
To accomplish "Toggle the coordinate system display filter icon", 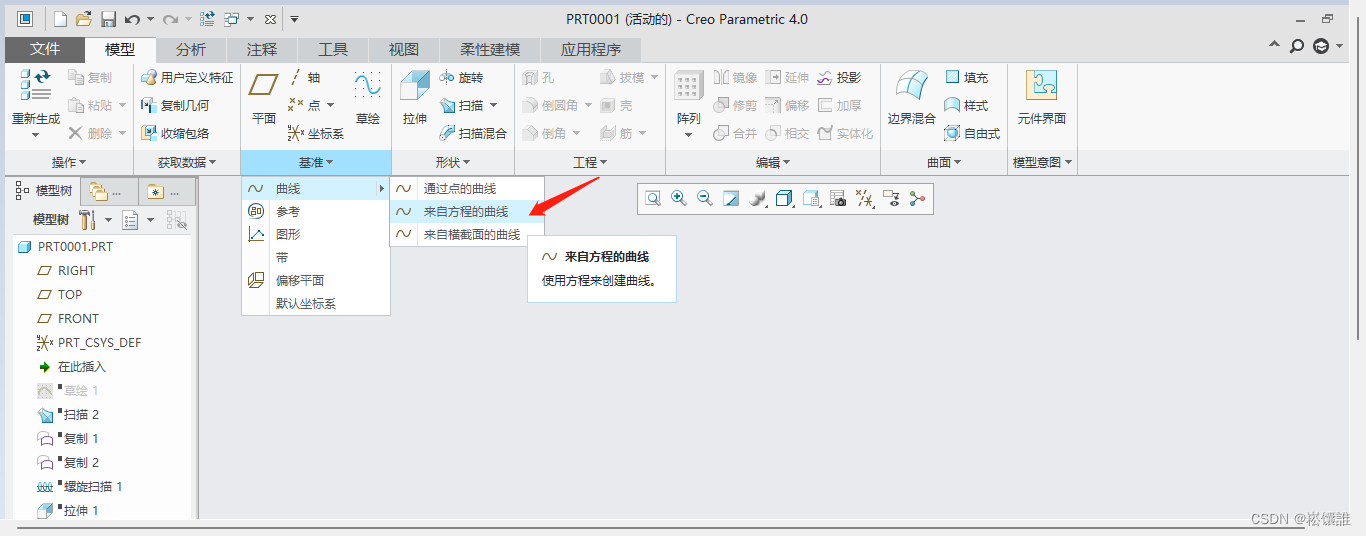I will point(865,199).
